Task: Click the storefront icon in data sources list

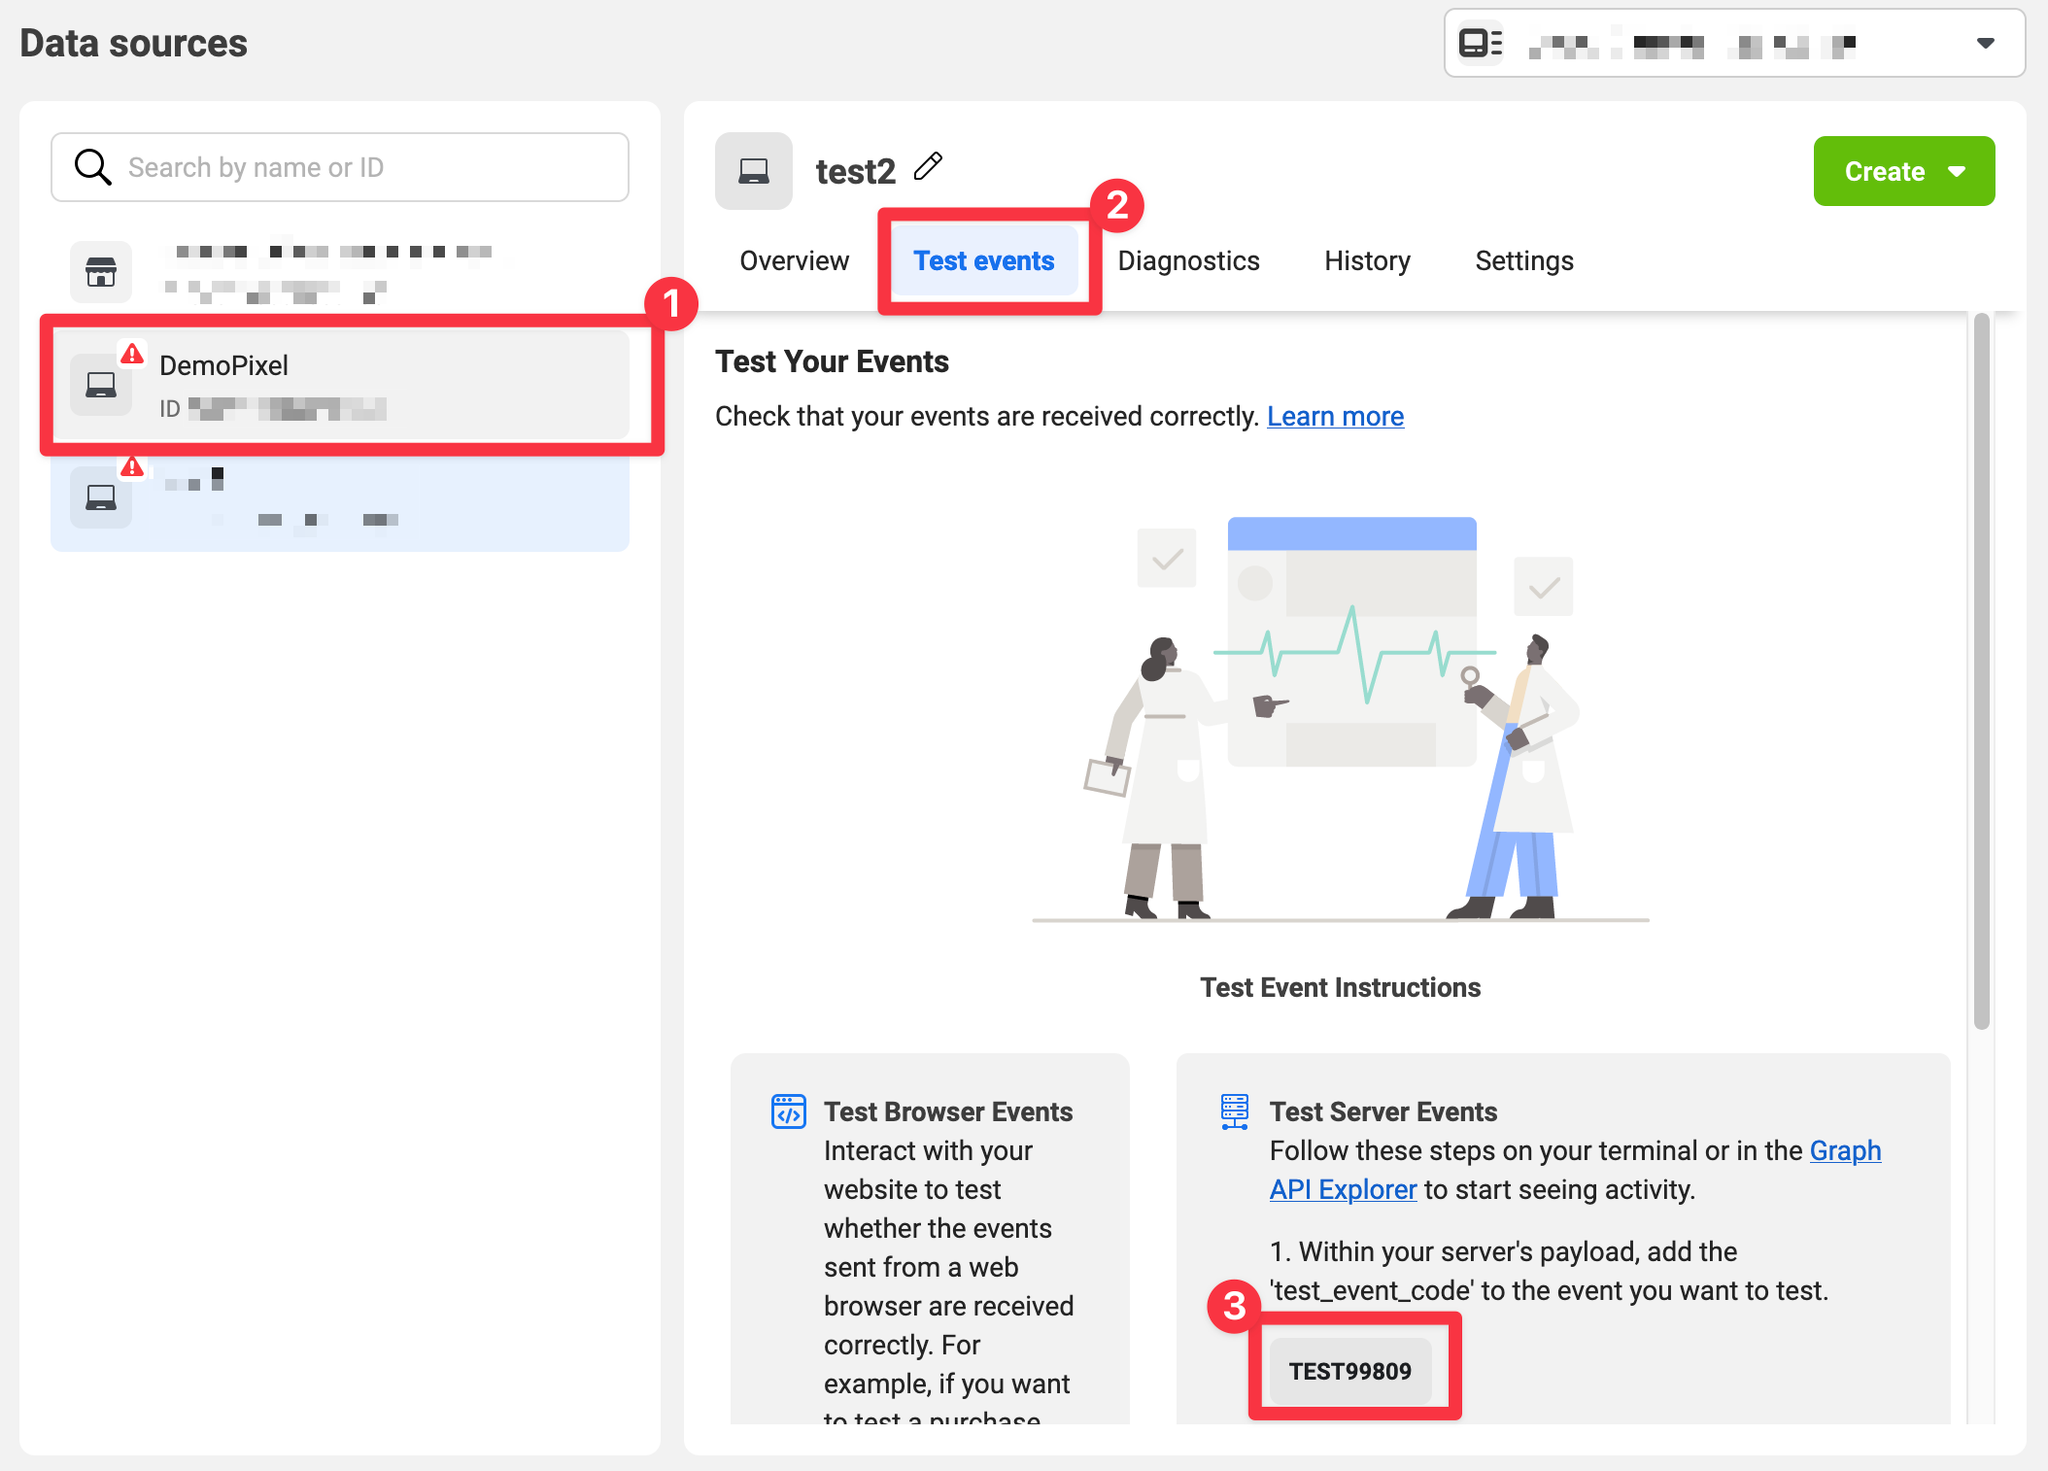Action: (x=101, y=272)
